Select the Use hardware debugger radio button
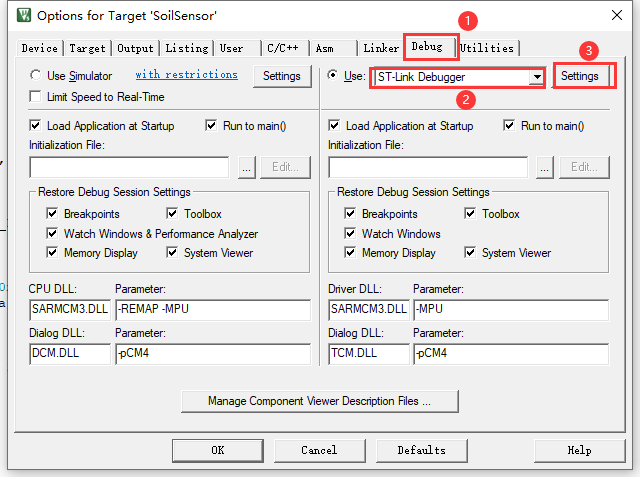 click(334, 76)
